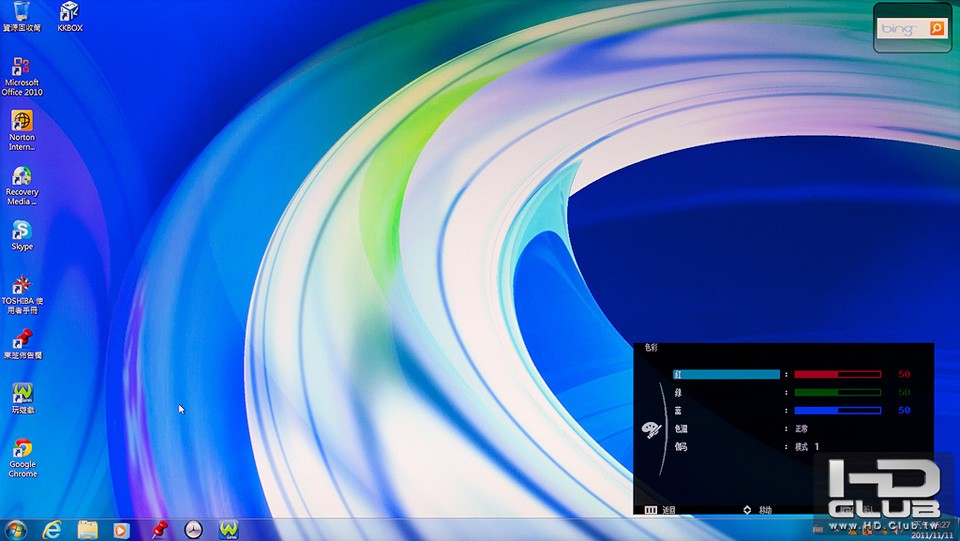This screenshot has height=541, width=960.
Task: Launch Internet Explorer from the taskbar
Action: coord(52,529)
